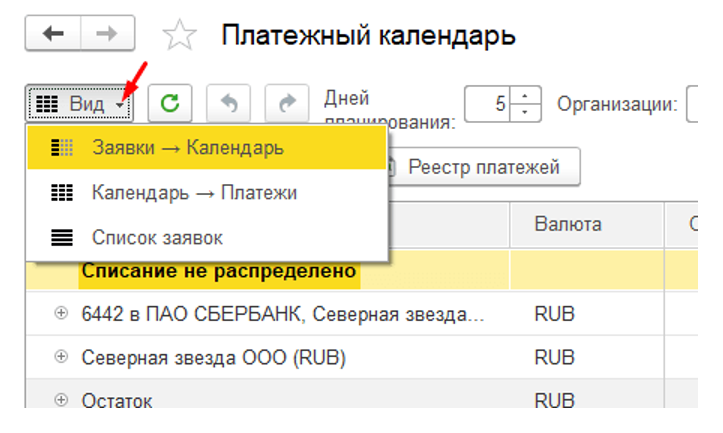723x433 pixels.
Task: Select Список заявок view
Action: click(x=207, y=237)
